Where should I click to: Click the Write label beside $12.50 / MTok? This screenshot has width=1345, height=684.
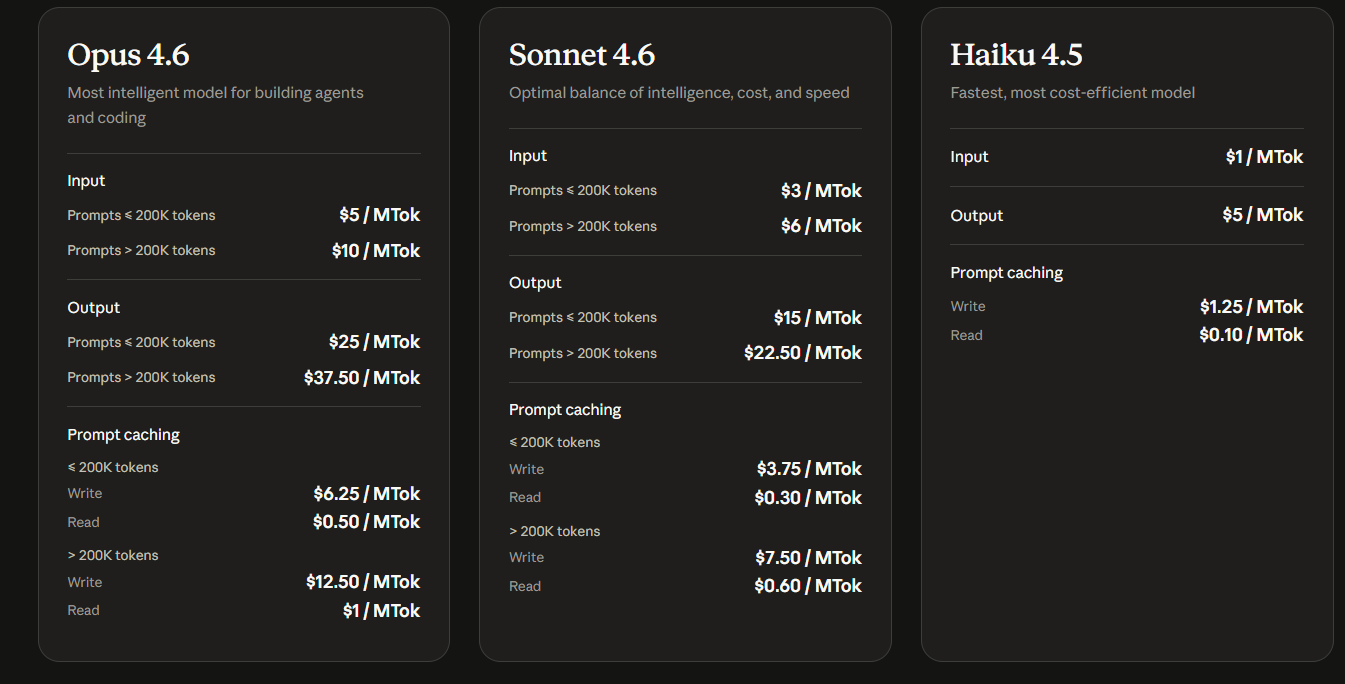tap(85, 582)
